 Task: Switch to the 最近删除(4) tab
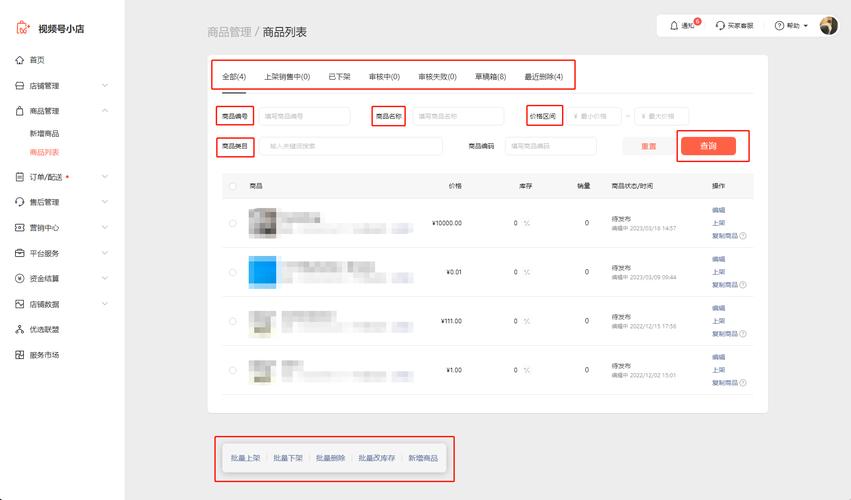click(x=543, y=77)
